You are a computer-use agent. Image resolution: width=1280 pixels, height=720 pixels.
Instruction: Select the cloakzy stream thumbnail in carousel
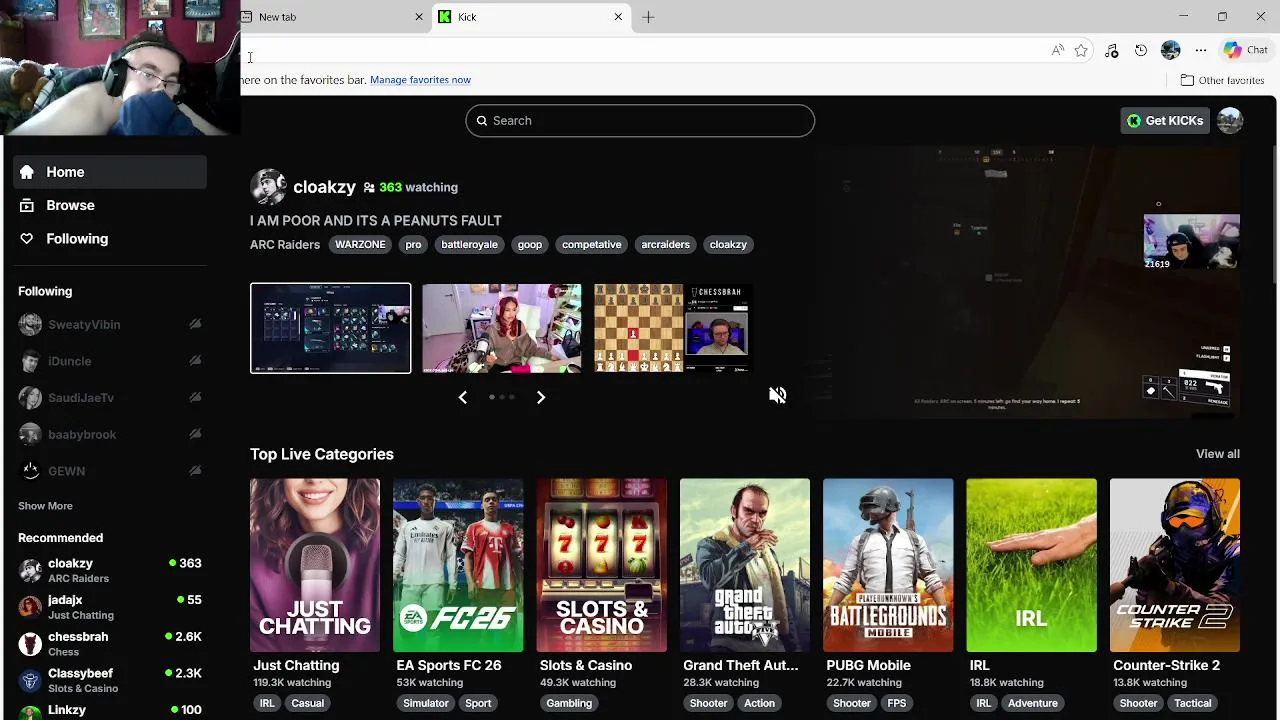pos(330,328)
